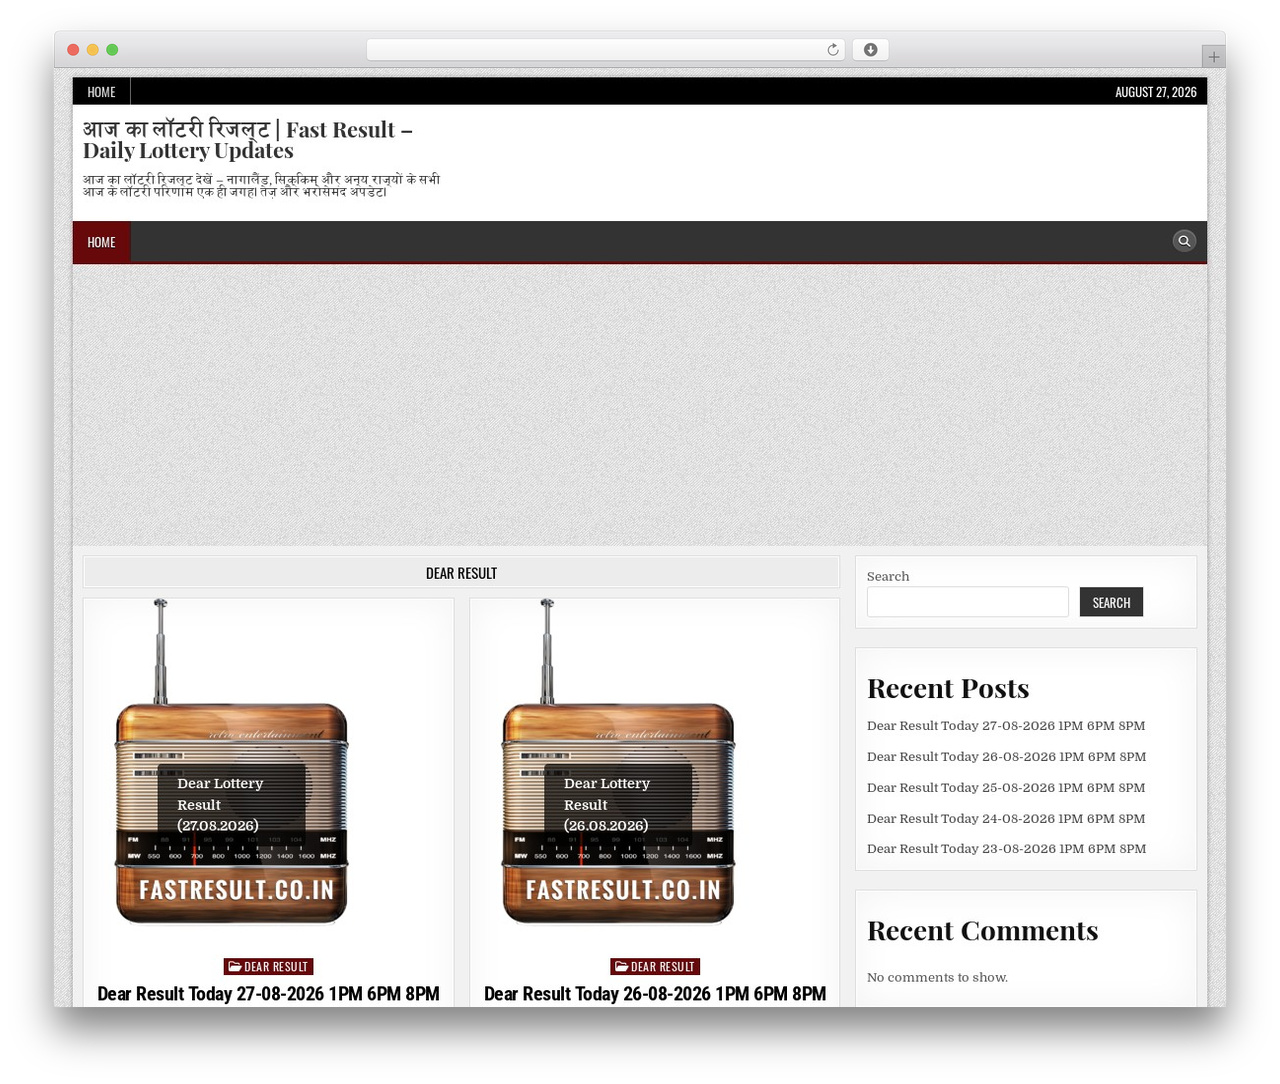
Task: Open Dear Result category tag under 26-08-2026 post
Action: pyautogui.click(x=655, y=966)
